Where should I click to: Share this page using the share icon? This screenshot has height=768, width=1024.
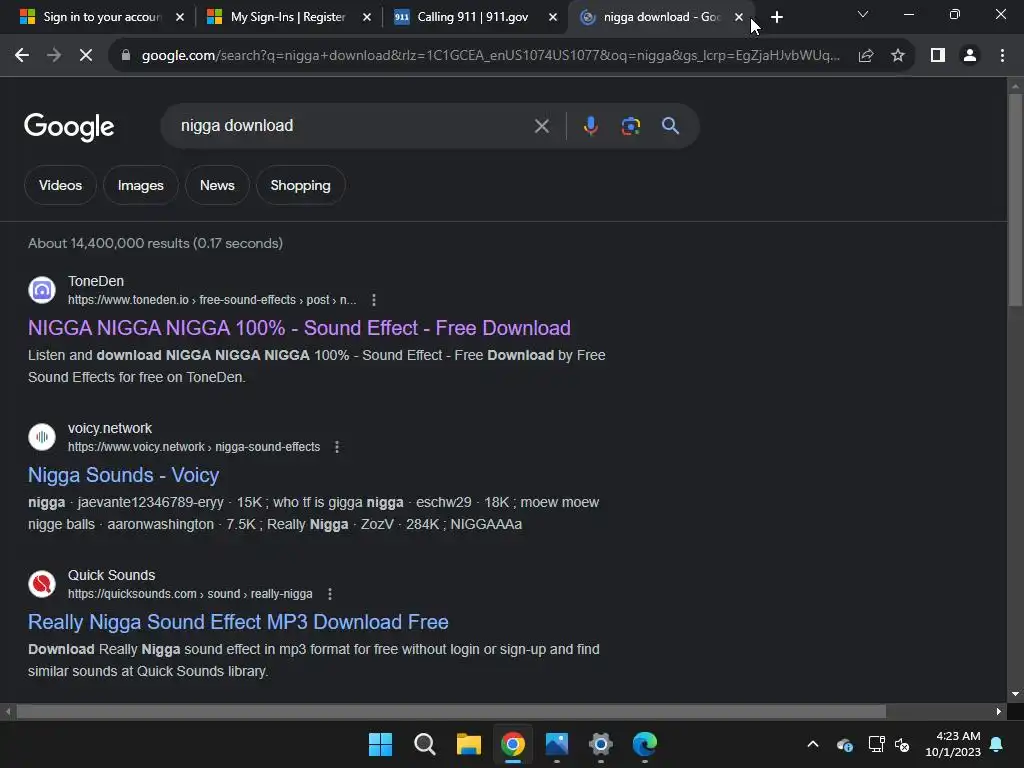coord(866,56)
